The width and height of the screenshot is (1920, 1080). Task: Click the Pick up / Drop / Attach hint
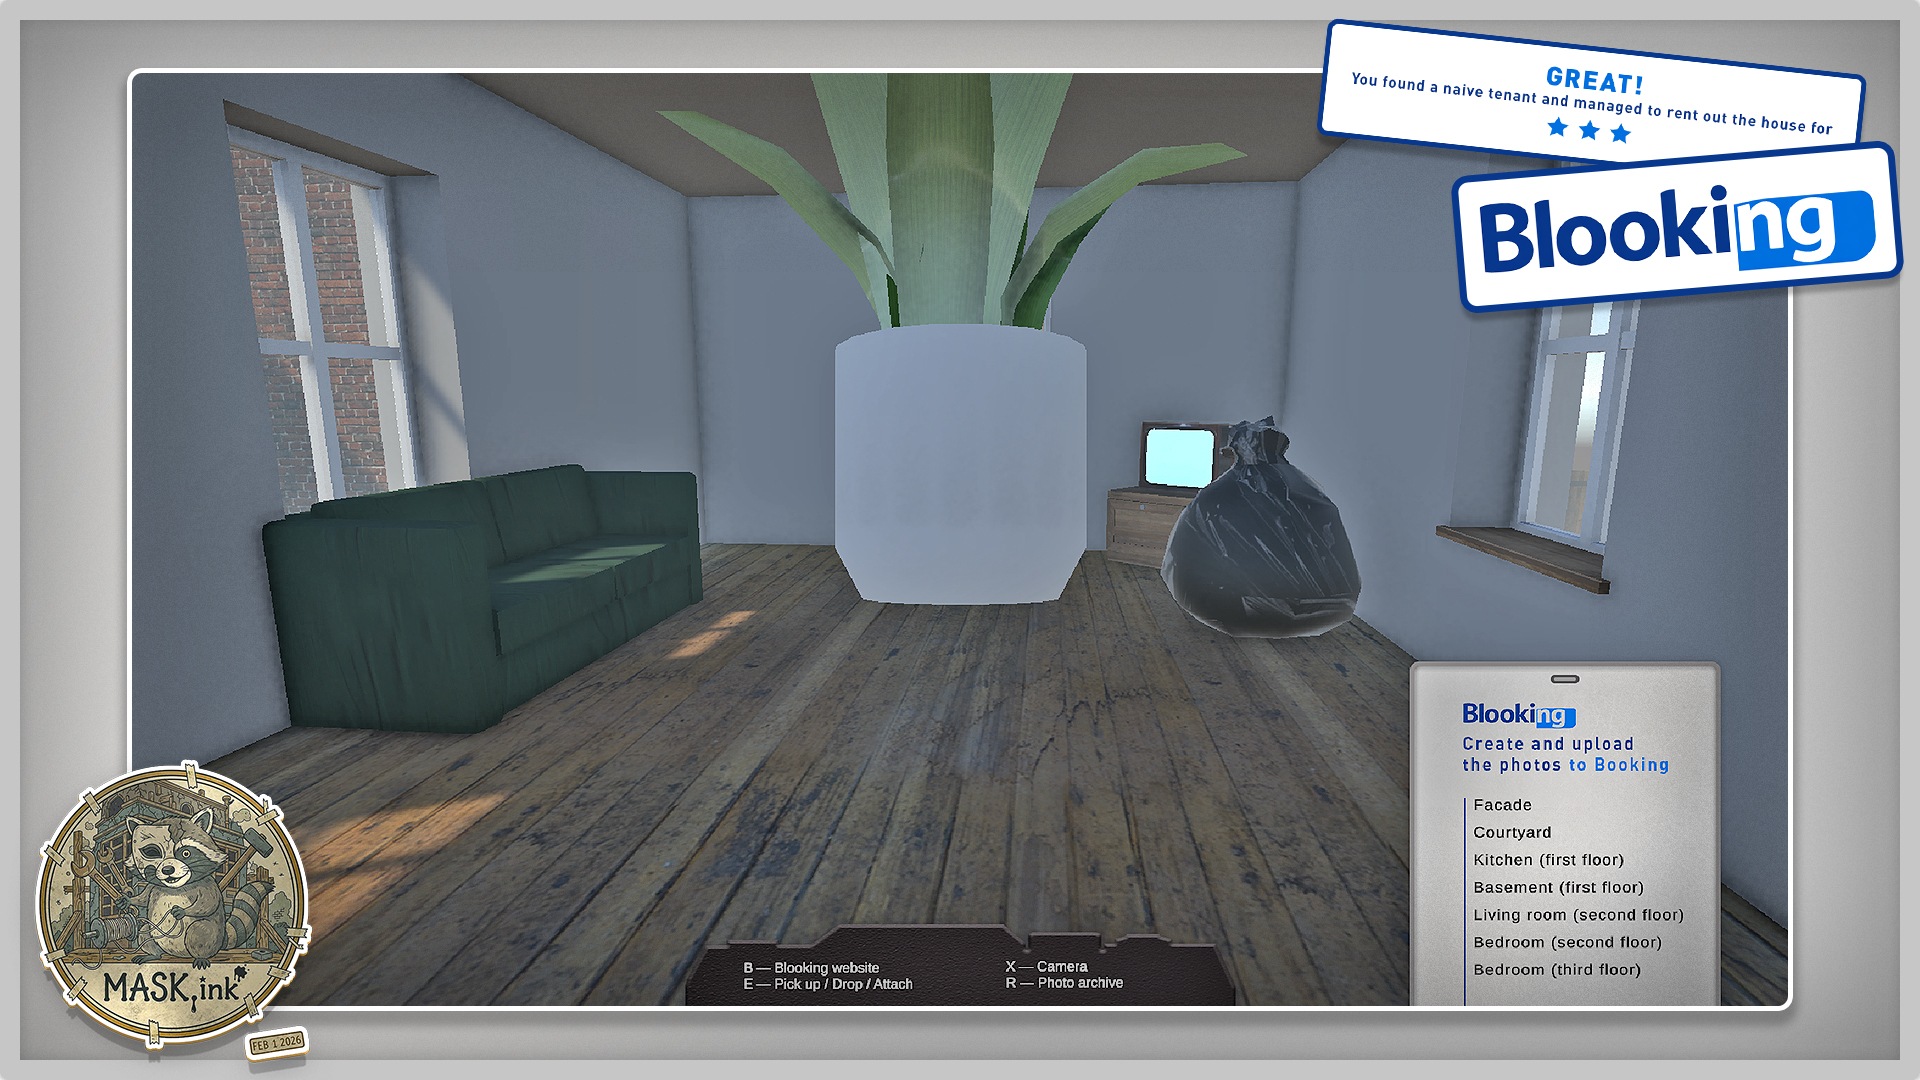[827, 984]
